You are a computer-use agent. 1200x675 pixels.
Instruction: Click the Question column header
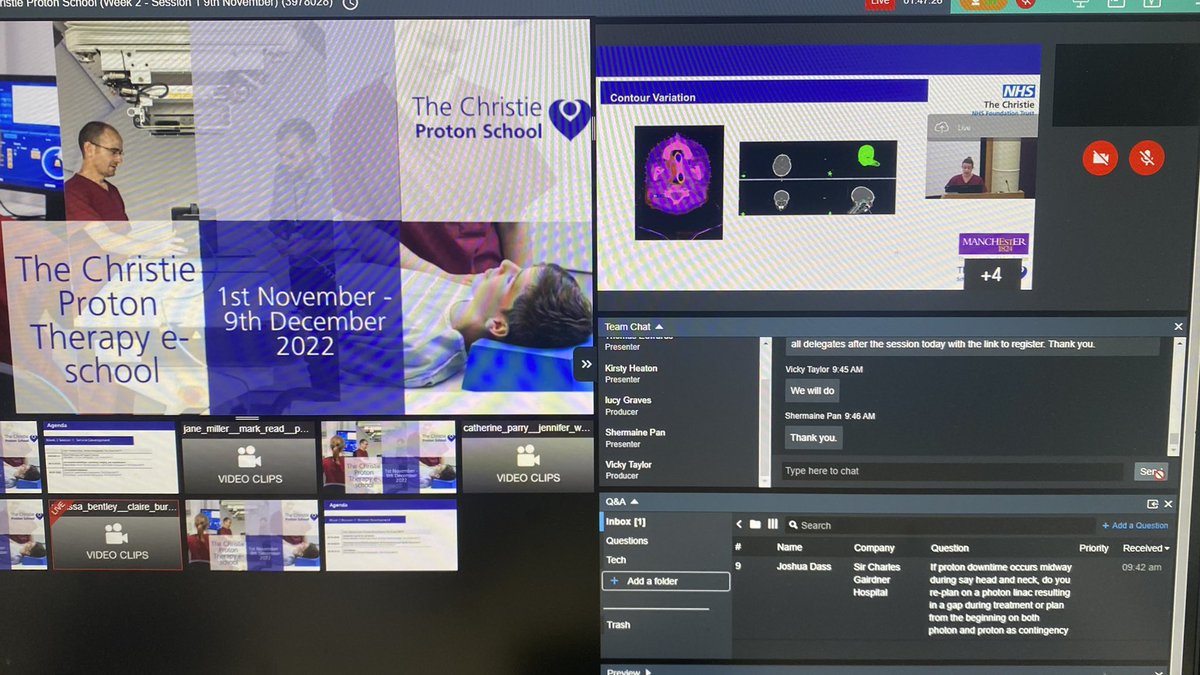[x=949, y=548]
